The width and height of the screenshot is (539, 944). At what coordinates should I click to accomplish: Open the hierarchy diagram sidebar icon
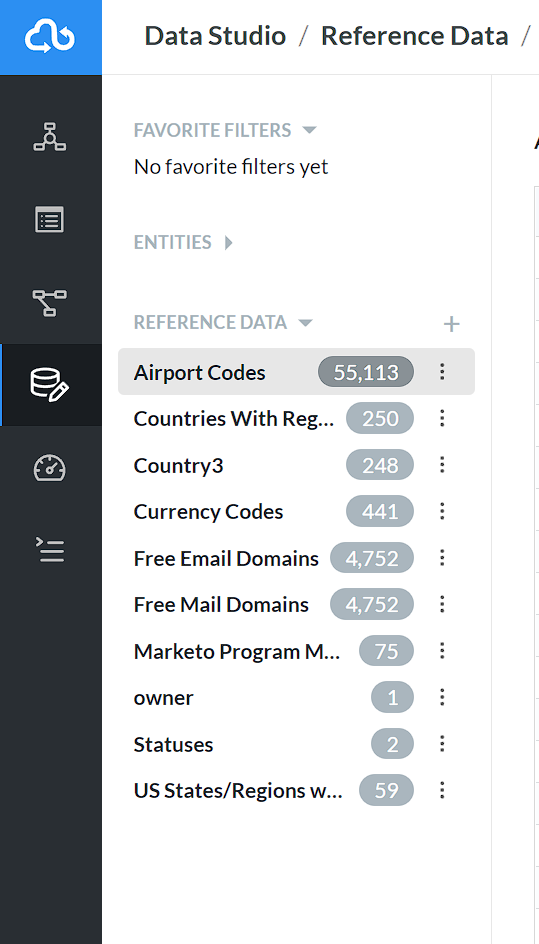(x=50, y=137)
